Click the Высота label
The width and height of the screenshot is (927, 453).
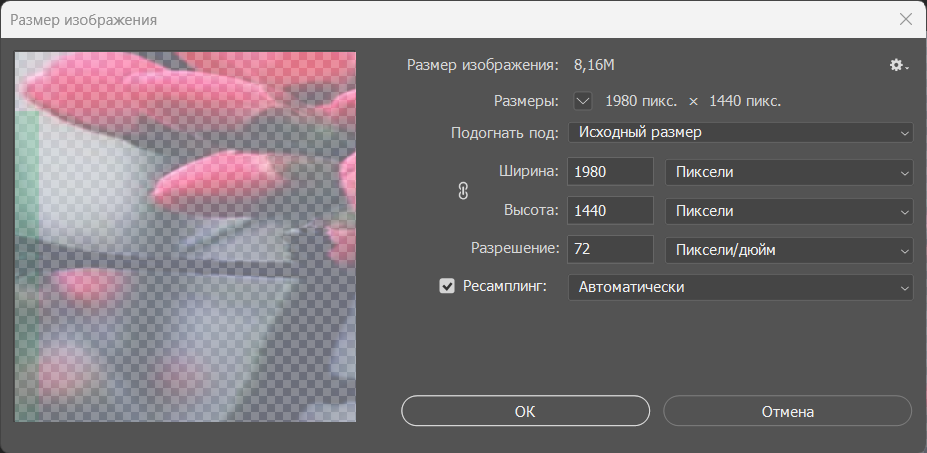click(530, 211)
